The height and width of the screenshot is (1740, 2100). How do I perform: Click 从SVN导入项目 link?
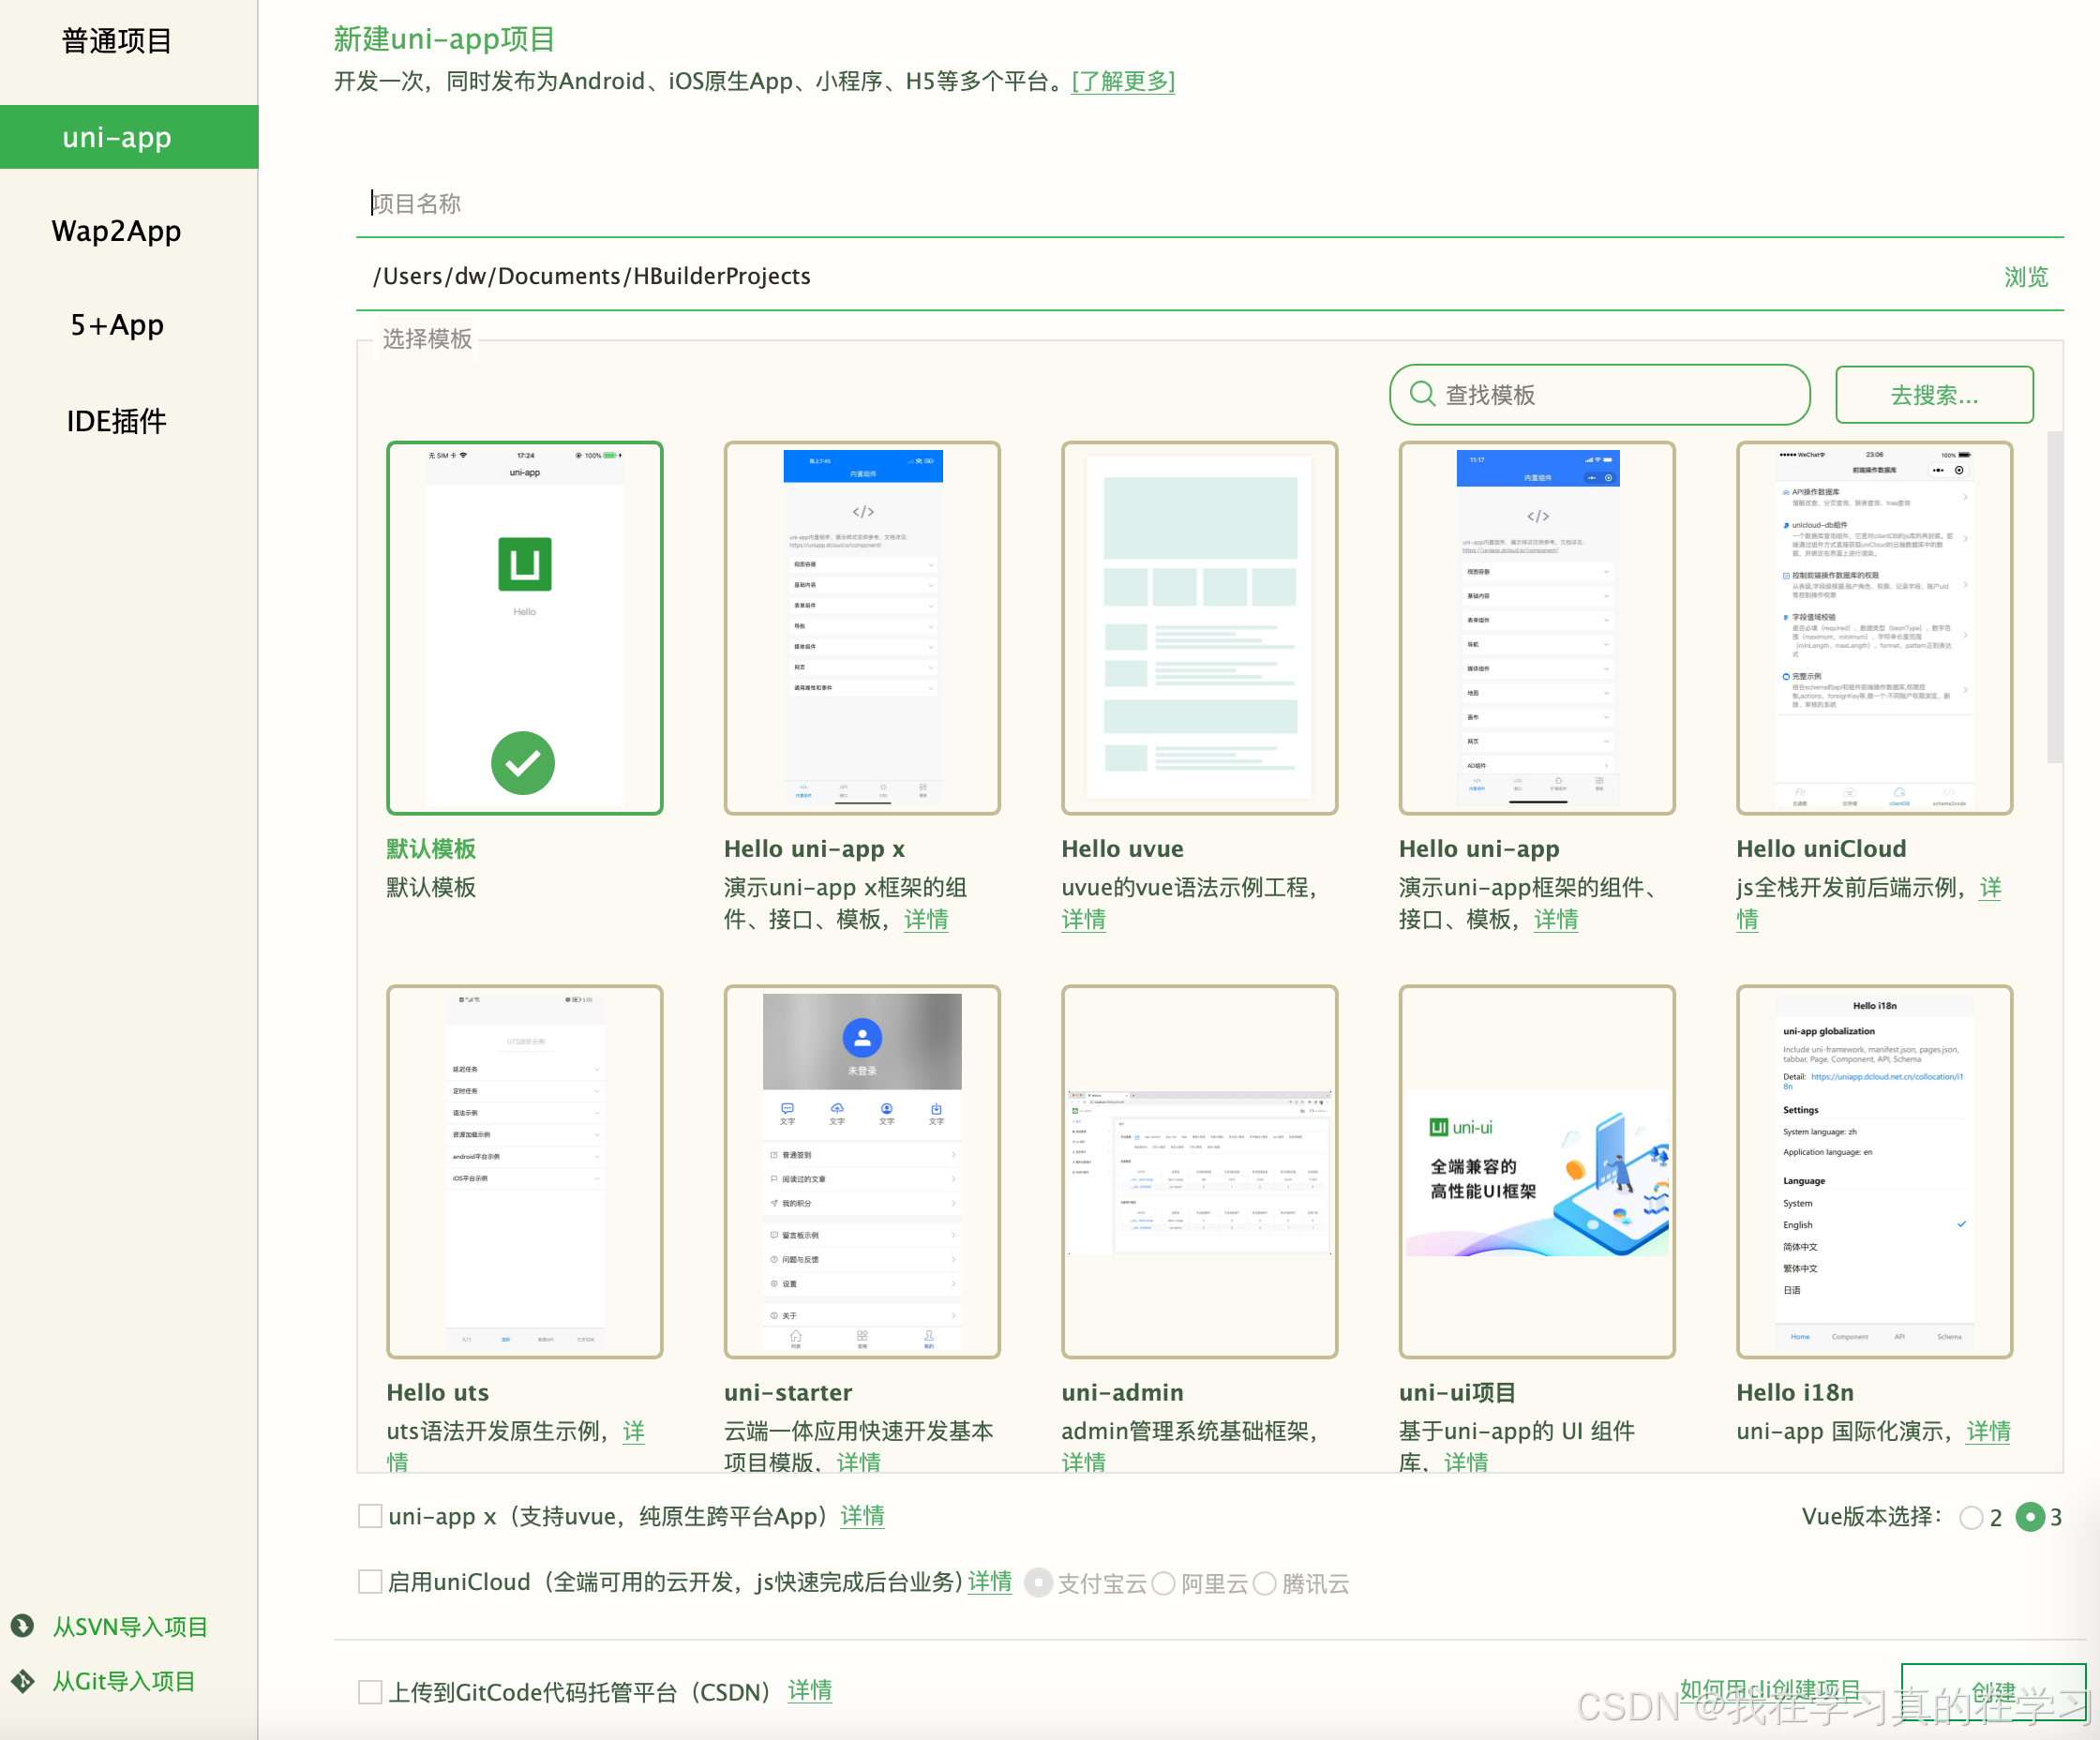(x=130, y=1627)
